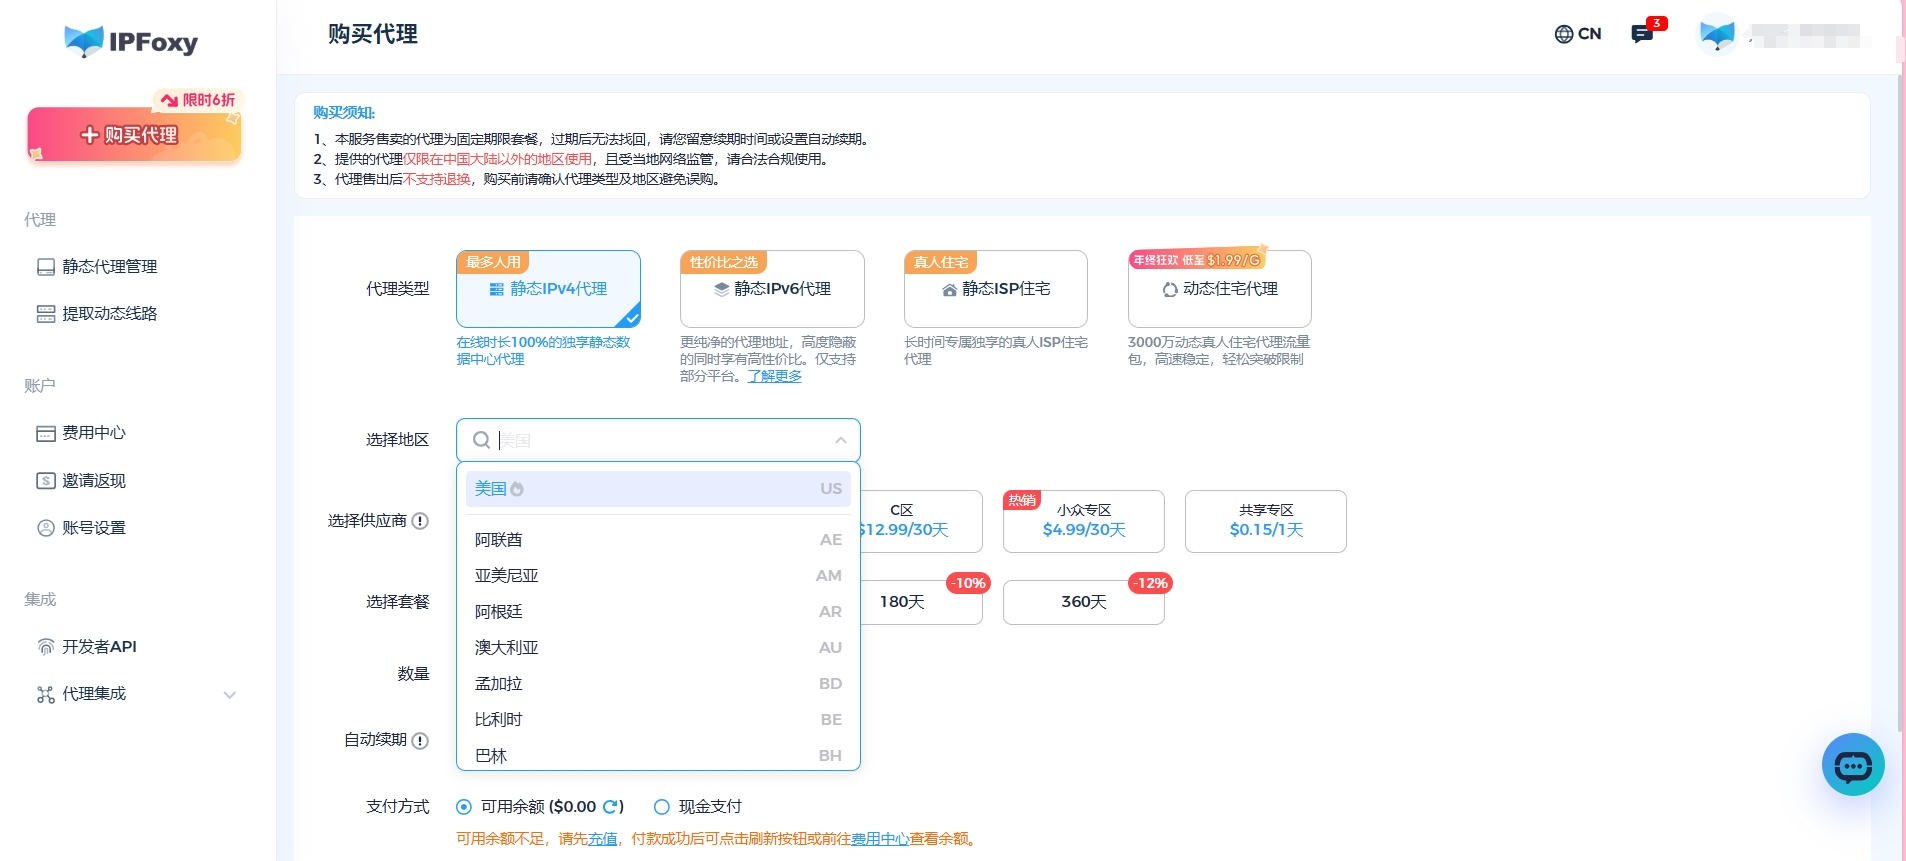This screenshot has width=1906, height=861.
Task: Click the 充值 recharge link
Action: [x=602, y=839]
